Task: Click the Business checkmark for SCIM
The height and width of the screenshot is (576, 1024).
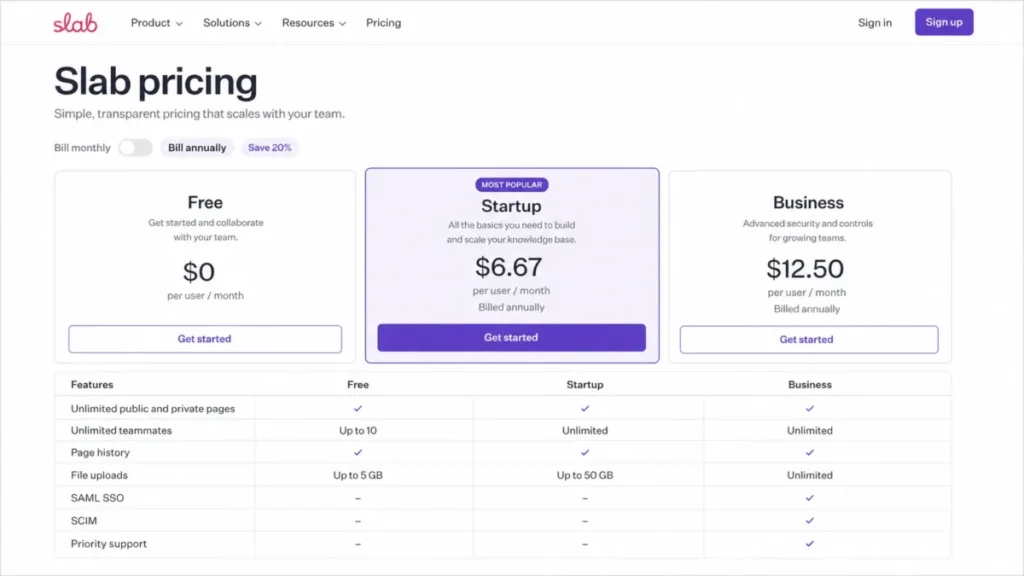Action: click(x=810, y=521)
